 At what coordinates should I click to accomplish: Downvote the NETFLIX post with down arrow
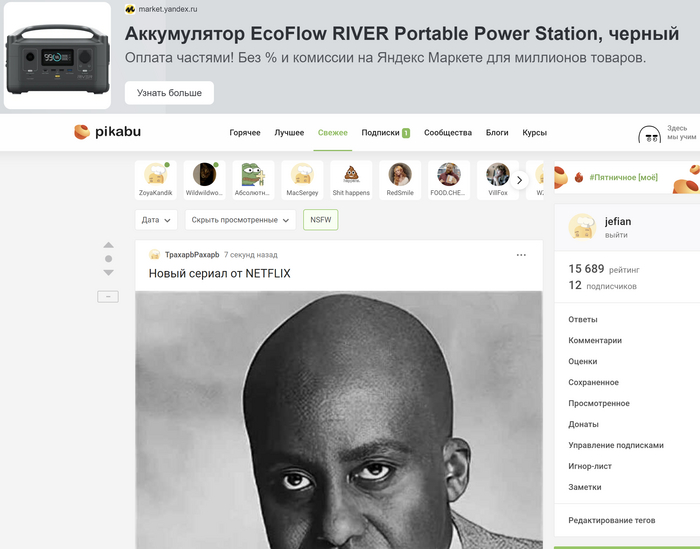(108, 272)
